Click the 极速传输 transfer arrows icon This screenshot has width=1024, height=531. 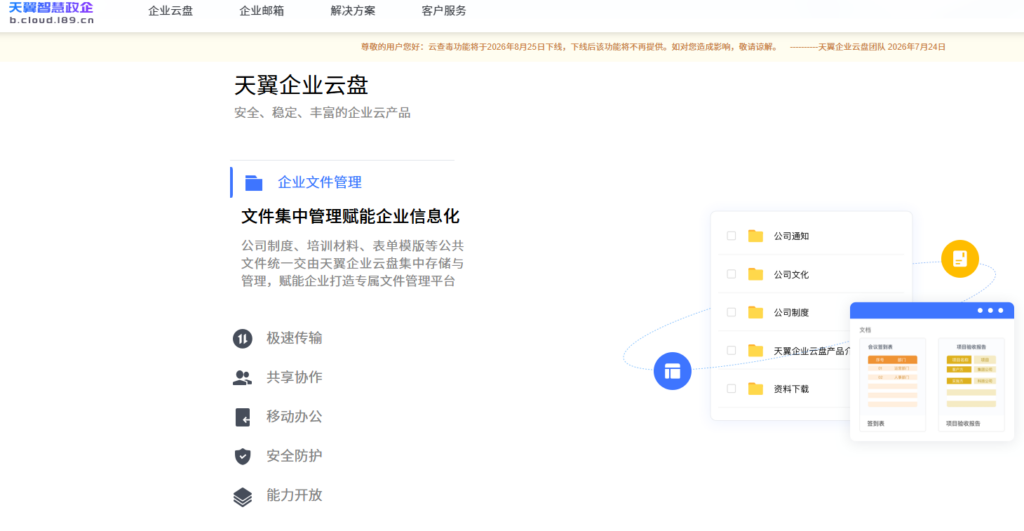click(x=242, y=338)
